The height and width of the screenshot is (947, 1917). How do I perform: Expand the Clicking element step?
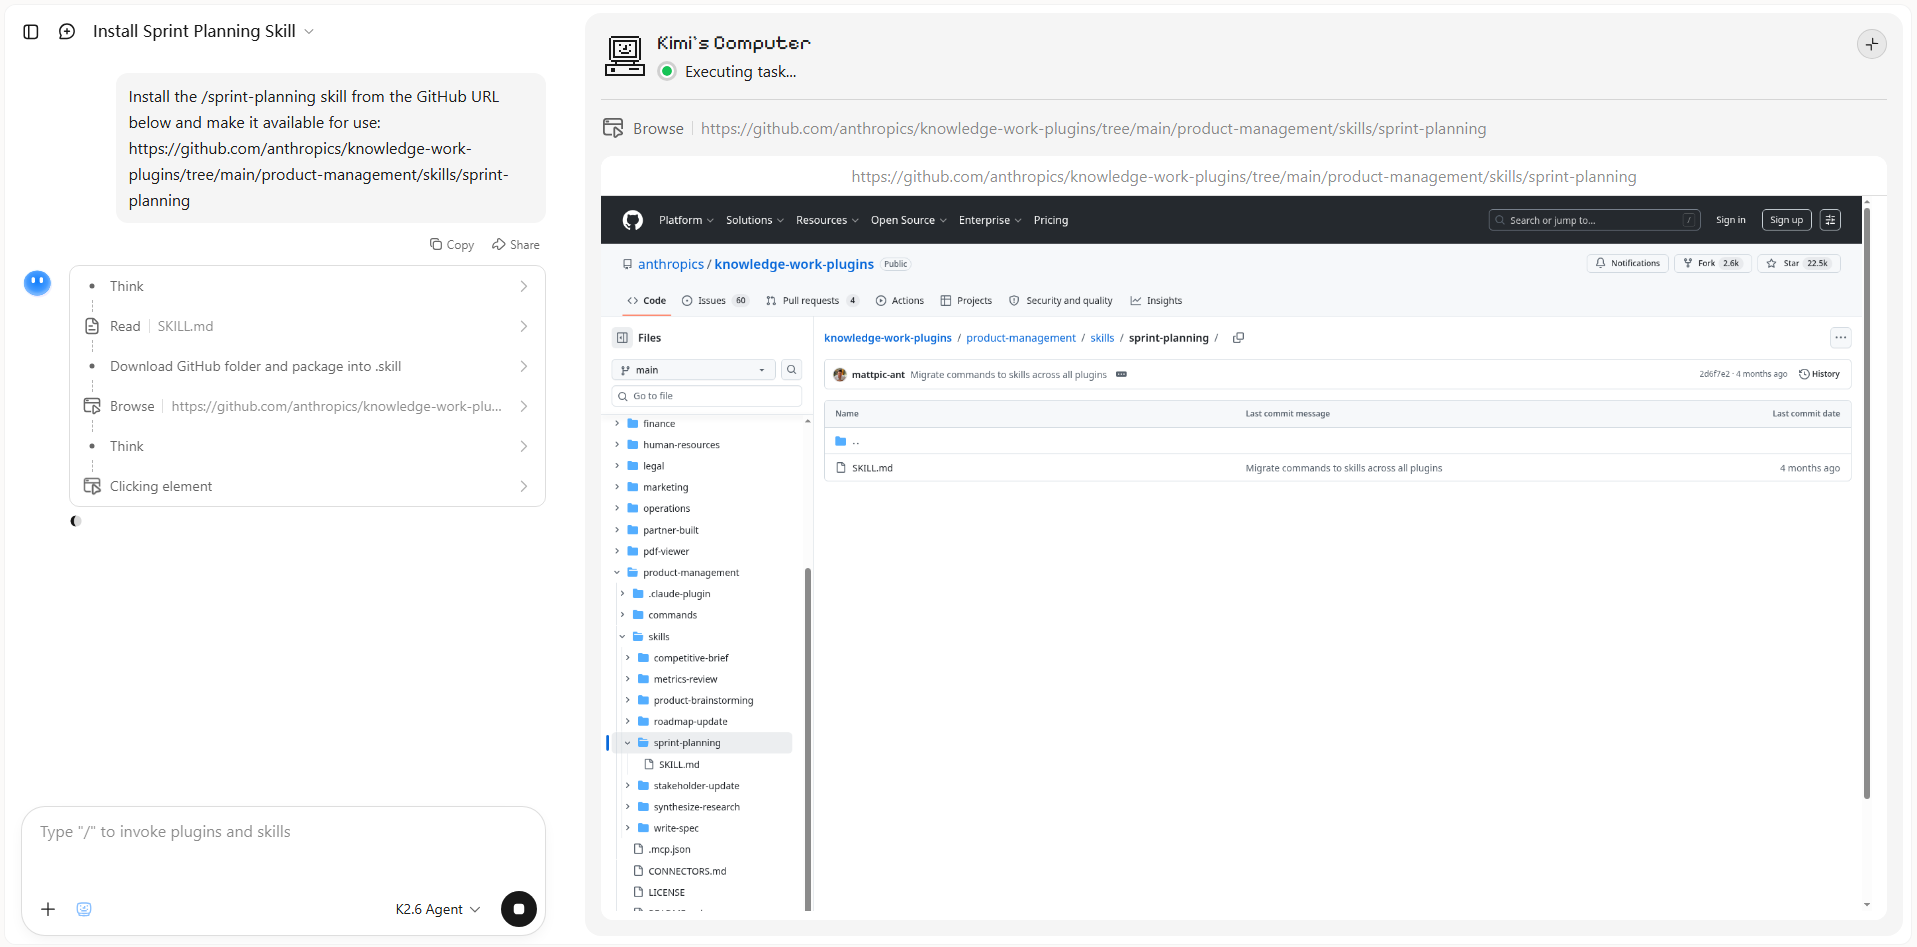click(x=308, y=486)
